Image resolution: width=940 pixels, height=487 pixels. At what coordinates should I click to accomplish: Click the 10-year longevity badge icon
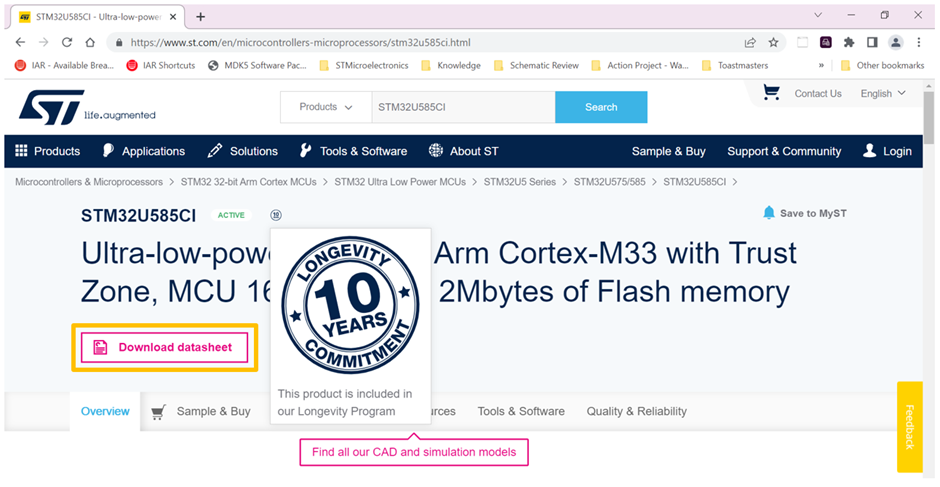276,215
